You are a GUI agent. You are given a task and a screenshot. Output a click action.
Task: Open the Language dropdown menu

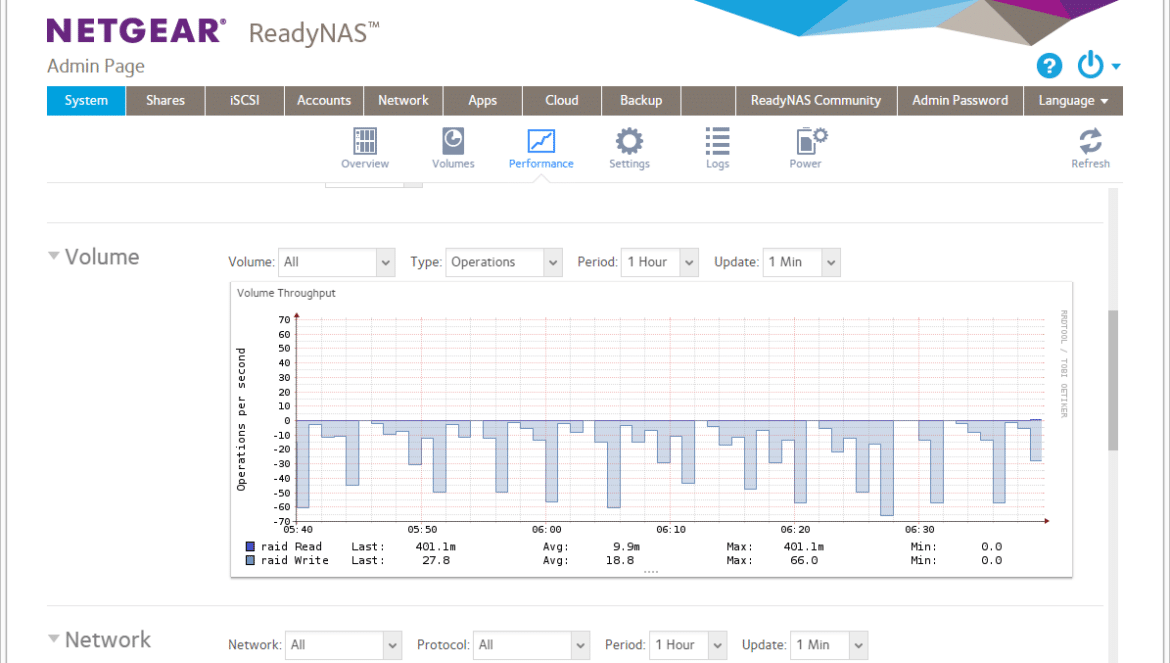click(x=1073, y=101)
